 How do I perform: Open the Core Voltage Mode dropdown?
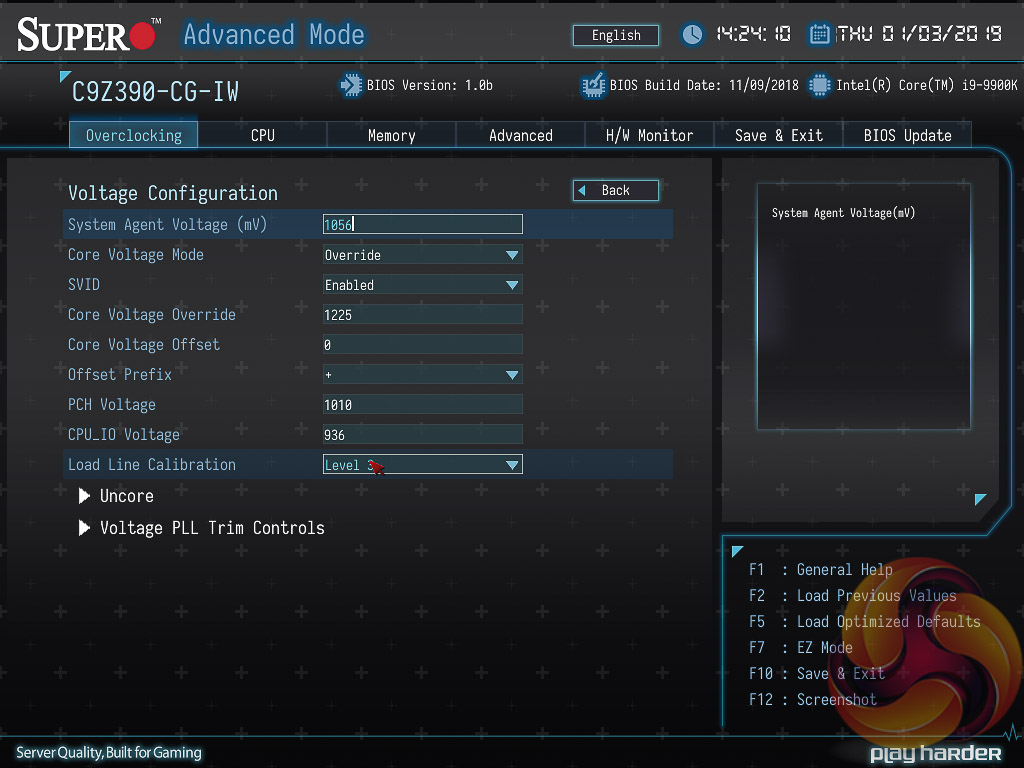pos(422,255)
